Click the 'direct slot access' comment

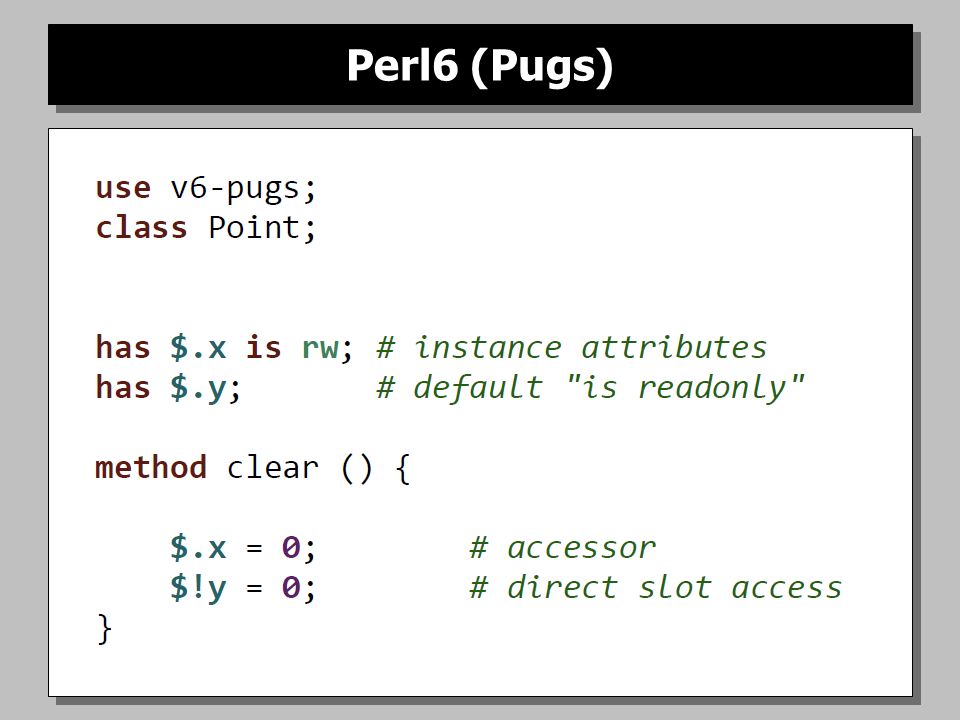coord(656,588)
